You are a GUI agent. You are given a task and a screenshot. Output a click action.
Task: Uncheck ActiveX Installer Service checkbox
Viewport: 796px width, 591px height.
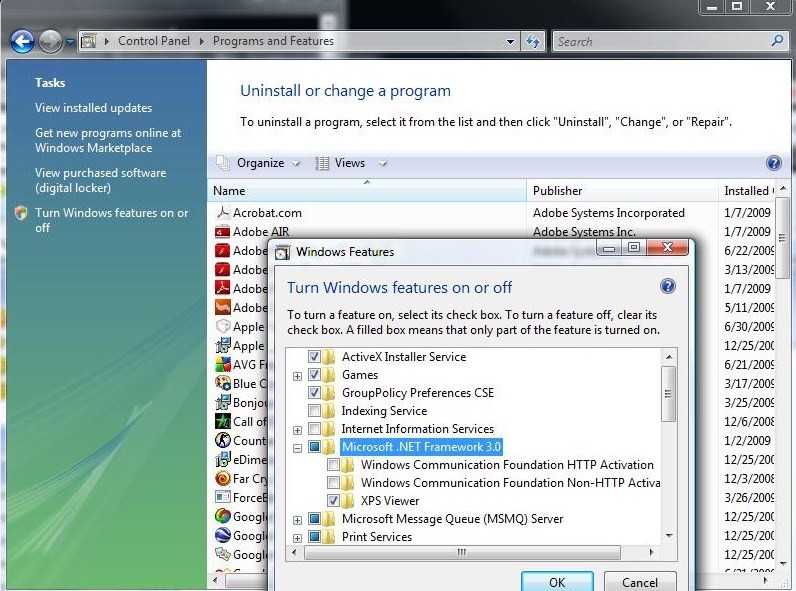[314, 357]
